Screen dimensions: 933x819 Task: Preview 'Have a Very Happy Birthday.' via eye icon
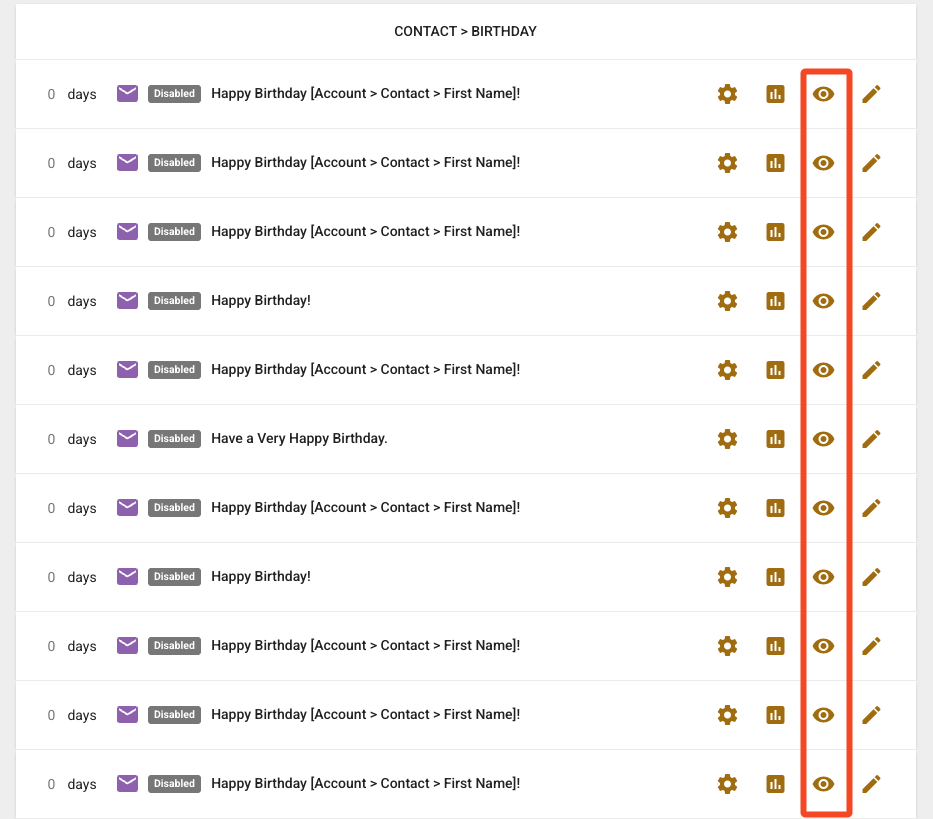823,439
